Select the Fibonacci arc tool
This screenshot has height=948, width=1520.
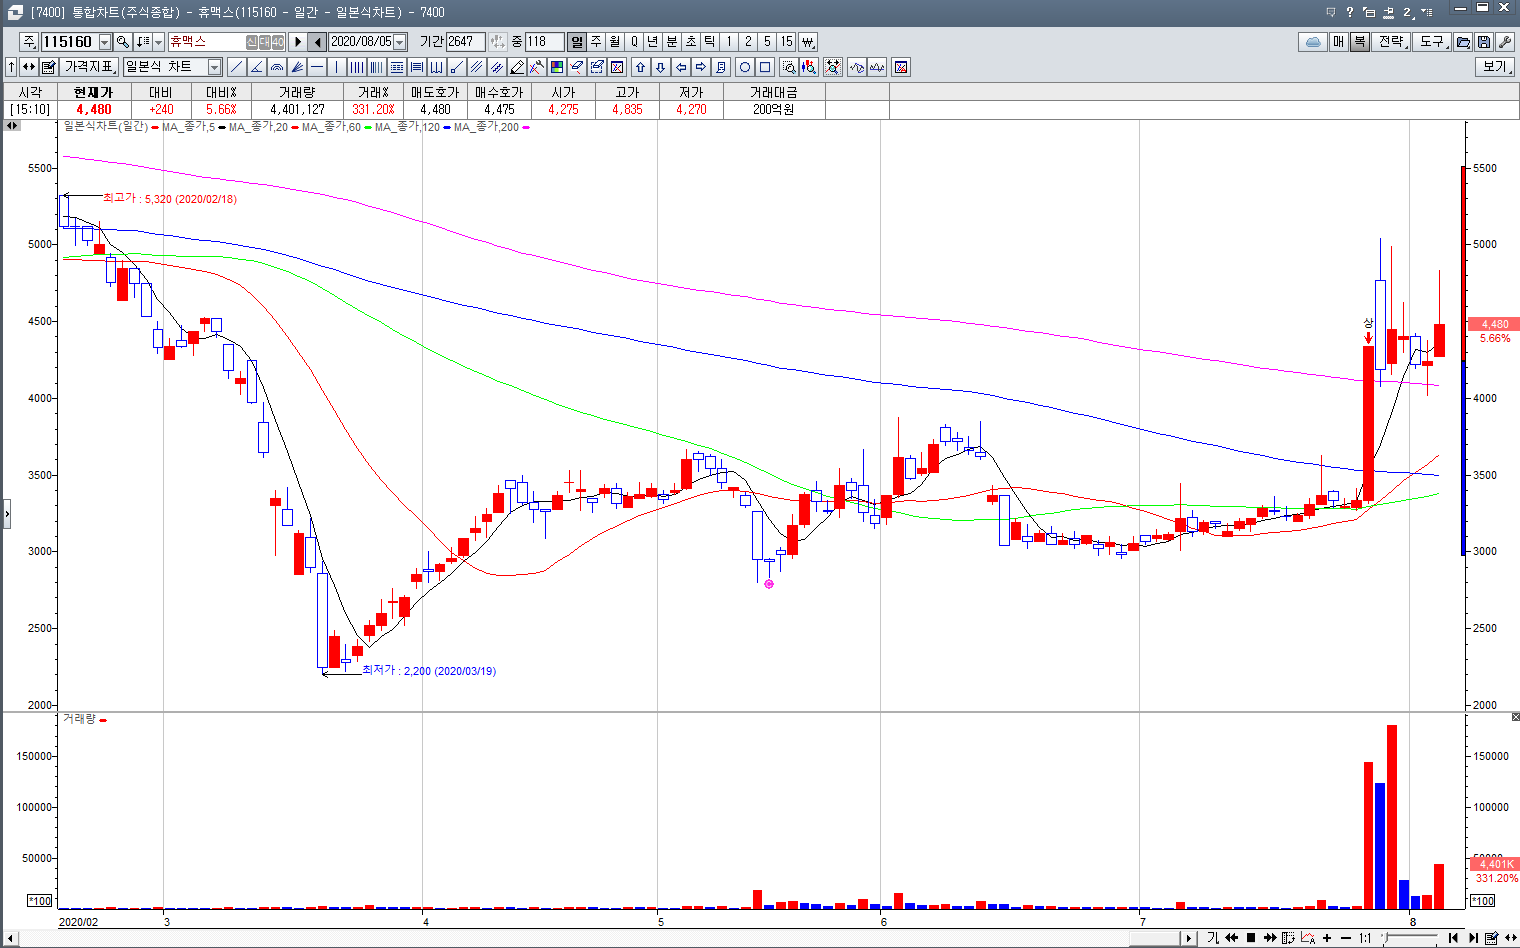point(277,67)
